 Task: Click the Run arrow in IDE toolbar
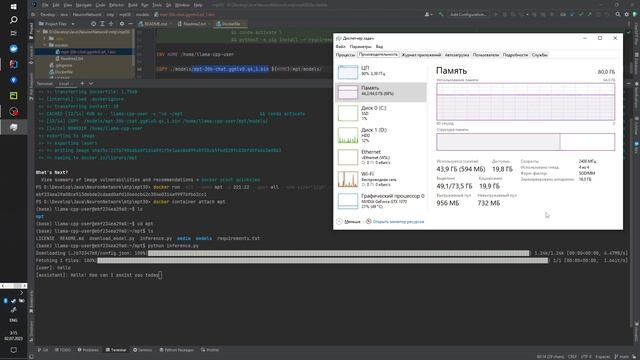pyautogui.click(x=496, y=14)
